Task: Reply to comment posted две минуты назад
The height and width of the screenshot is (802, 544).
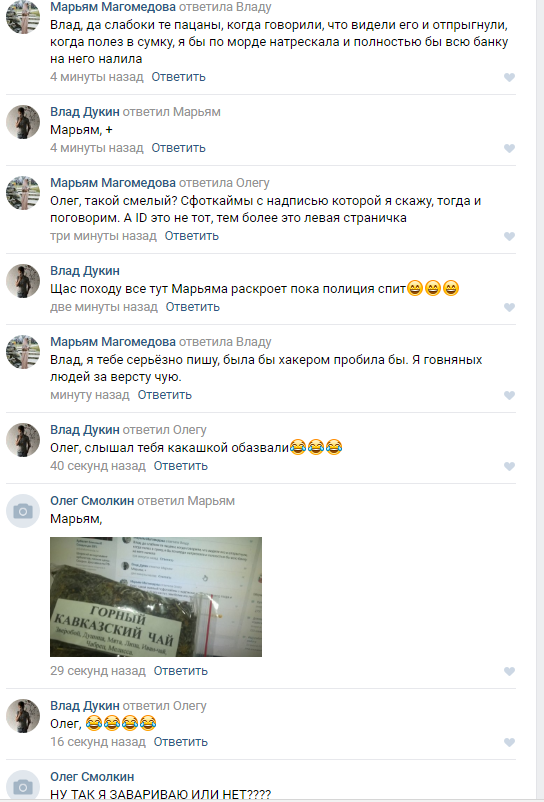Action: (192, 307)
